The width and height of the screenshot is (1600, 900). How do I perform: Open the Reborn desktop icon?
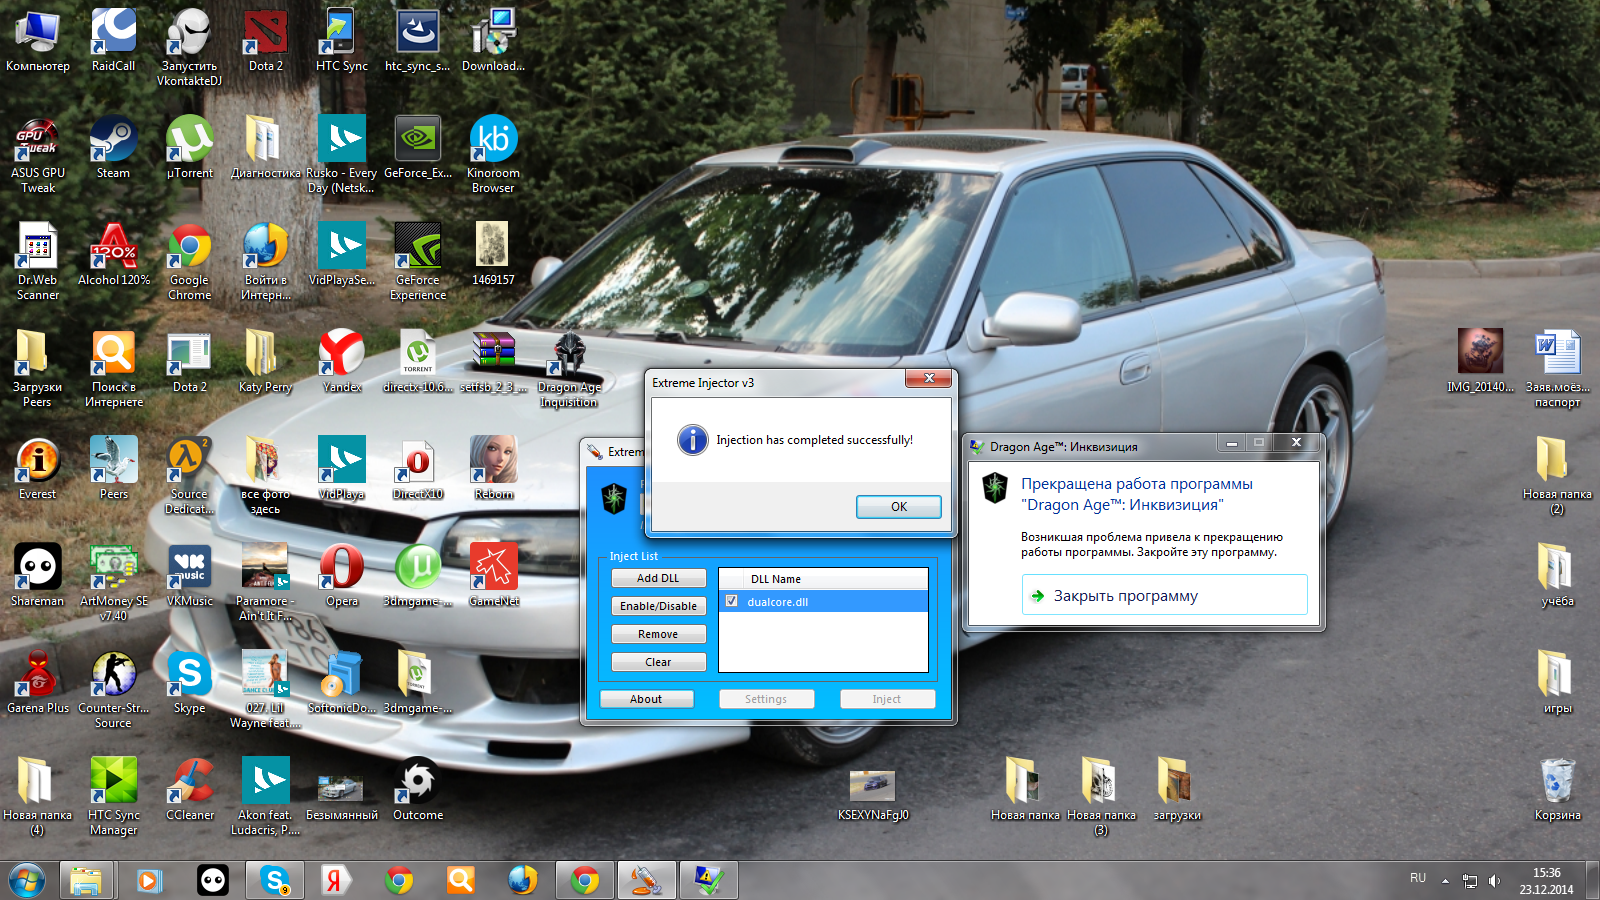click(x=494, y=468)
